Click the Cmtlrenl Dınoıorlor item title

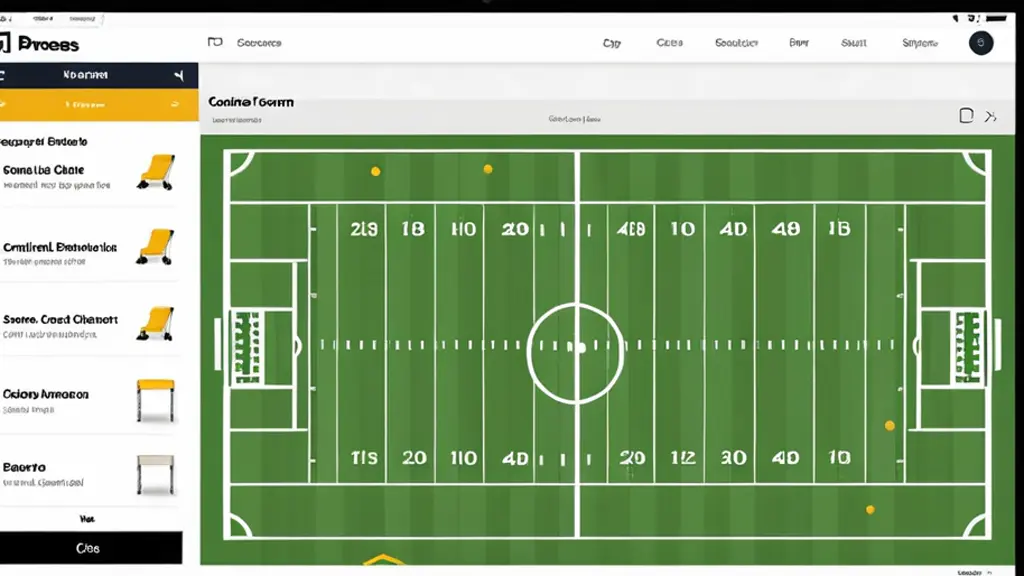59,248
